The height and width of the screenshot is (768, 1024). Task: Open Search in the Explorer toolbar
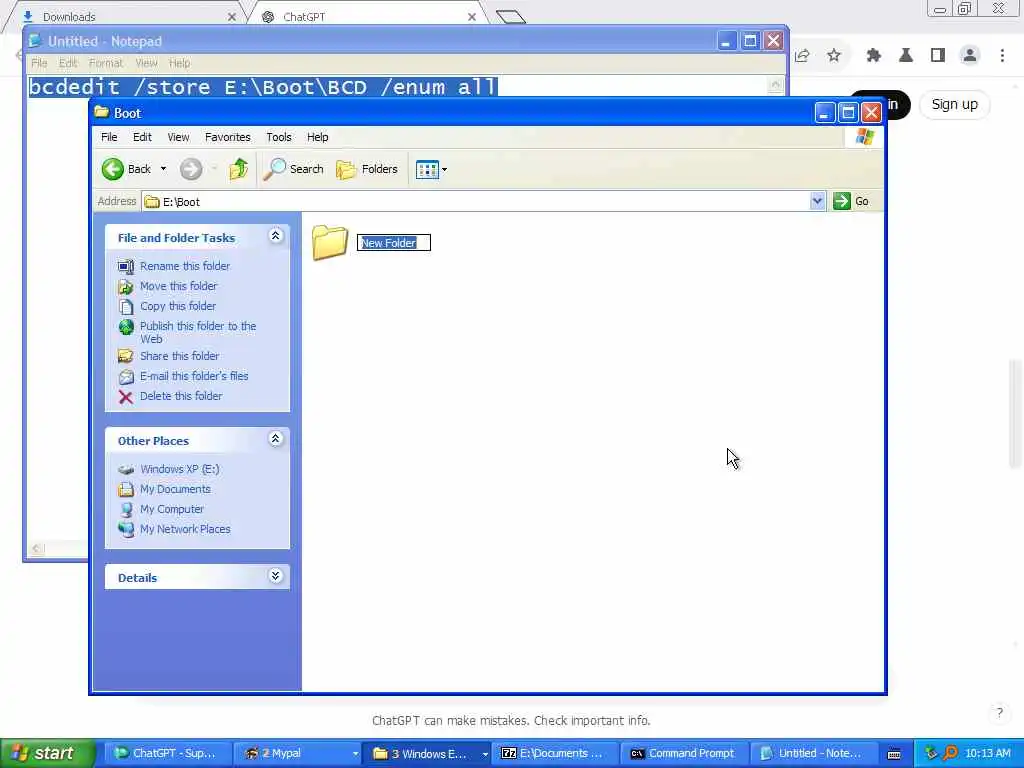293,169
